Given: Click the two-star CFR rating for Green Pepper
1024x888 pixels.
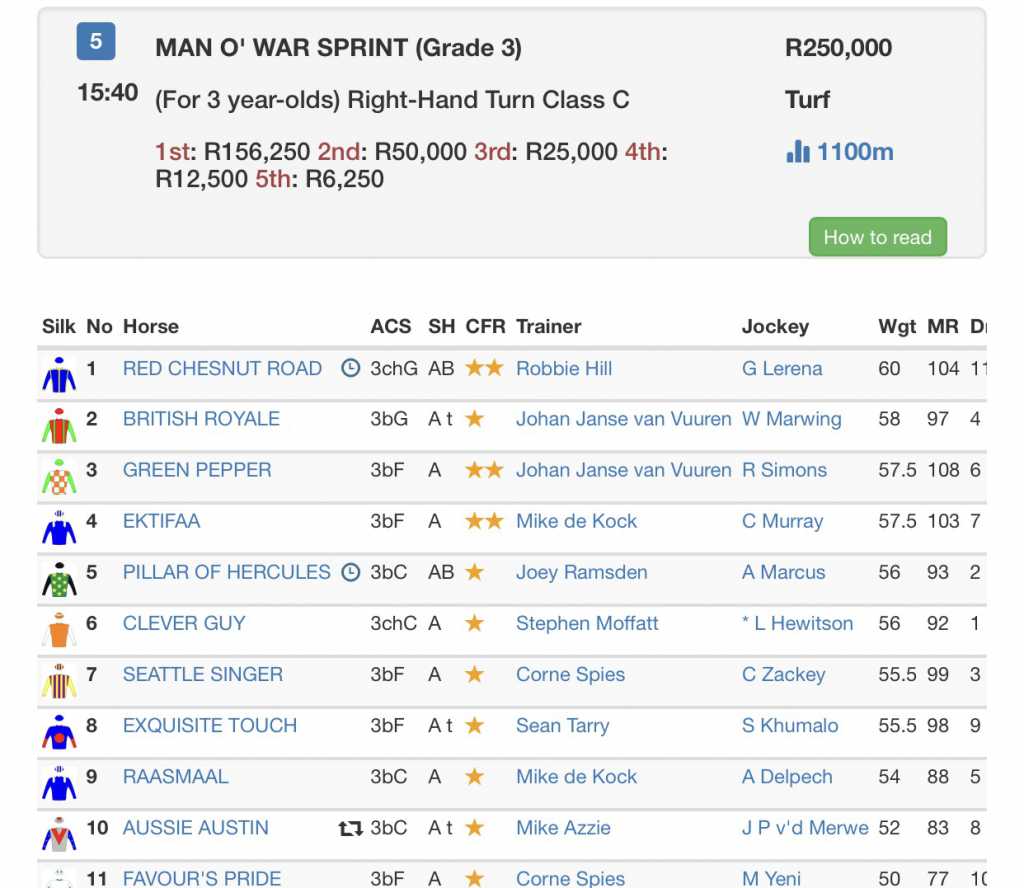Looking at the screenshot, I should pos(484,470).
